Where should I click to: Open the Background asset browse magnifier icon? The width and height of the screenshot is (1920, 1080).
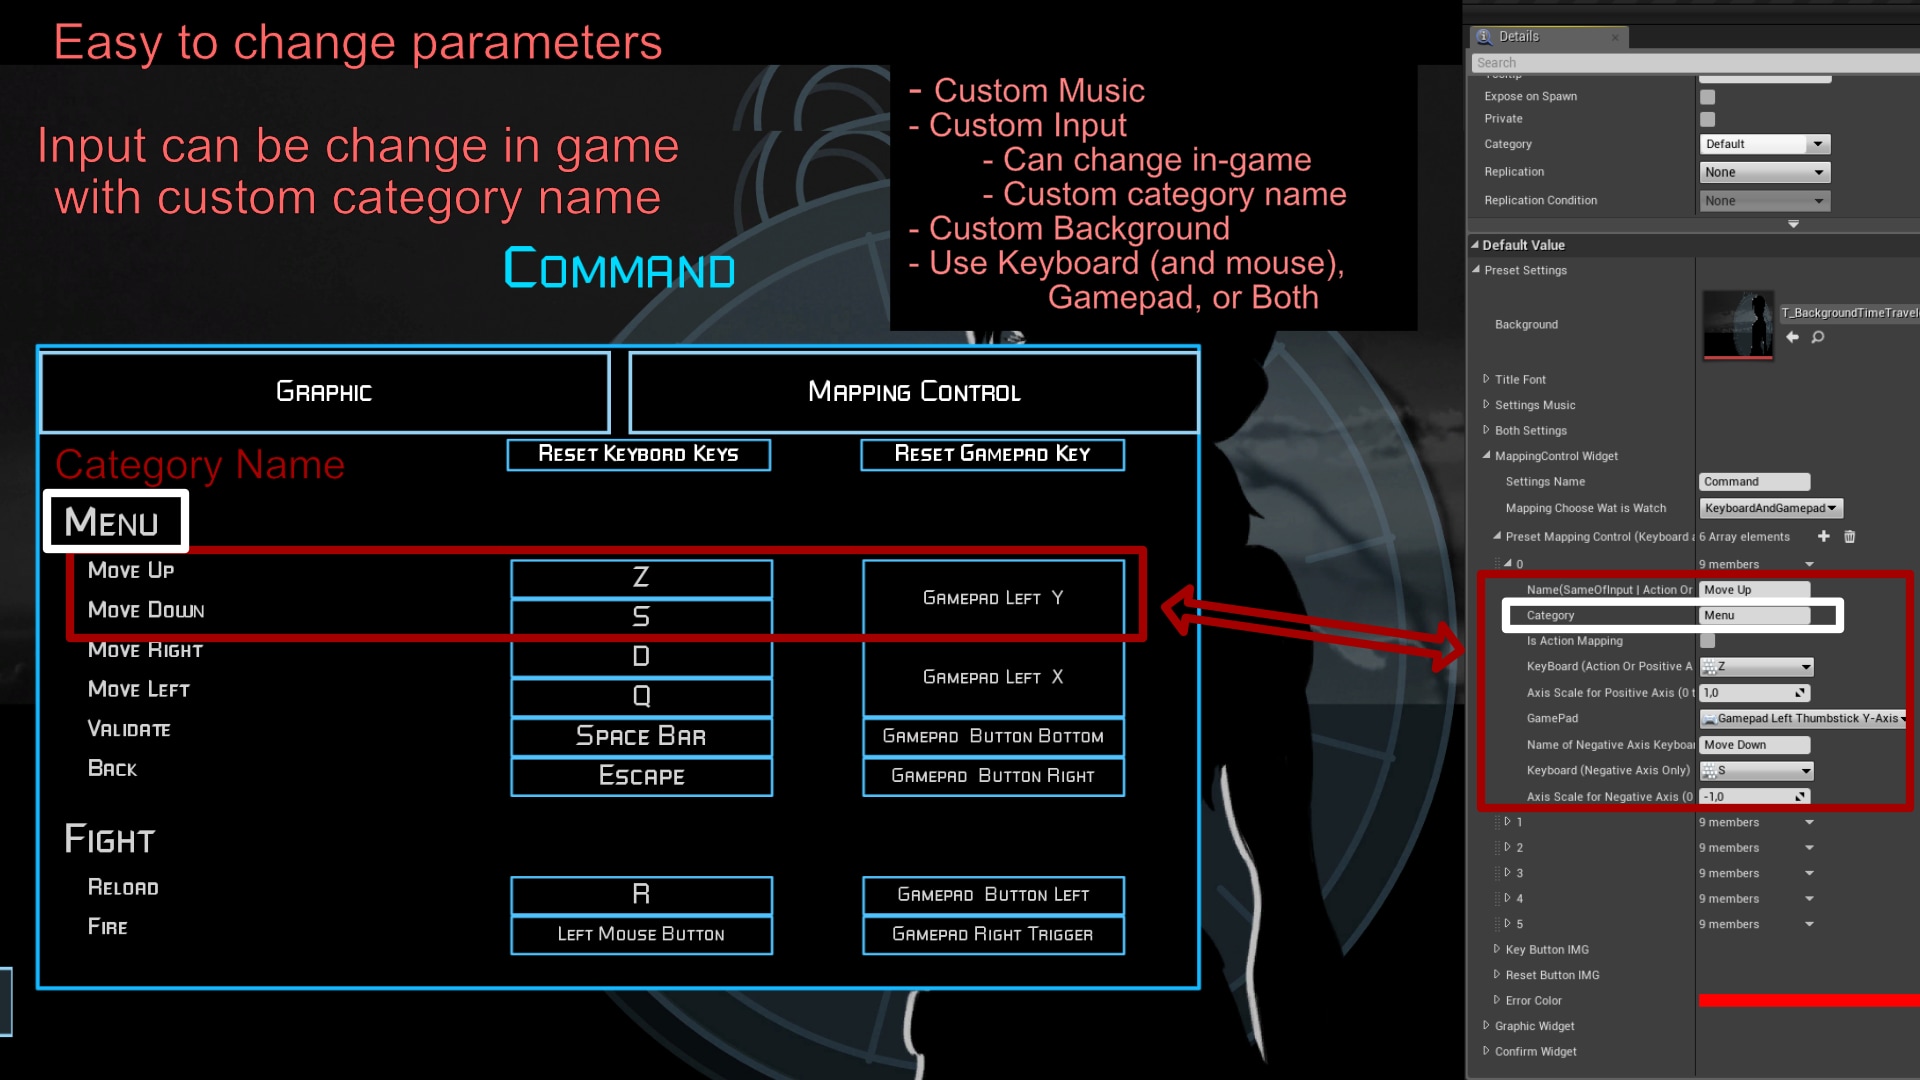coord(1818,337)
